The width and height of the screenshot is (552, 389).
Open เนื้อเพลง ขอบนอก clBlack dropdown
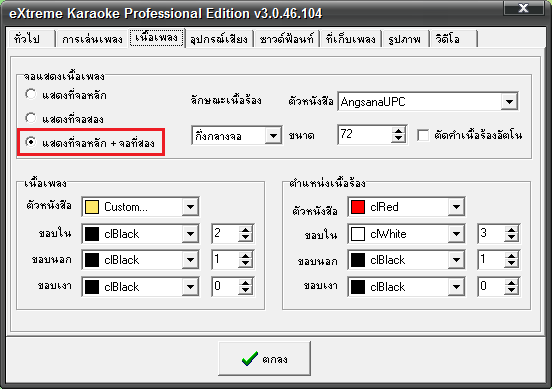coord(190,260)
